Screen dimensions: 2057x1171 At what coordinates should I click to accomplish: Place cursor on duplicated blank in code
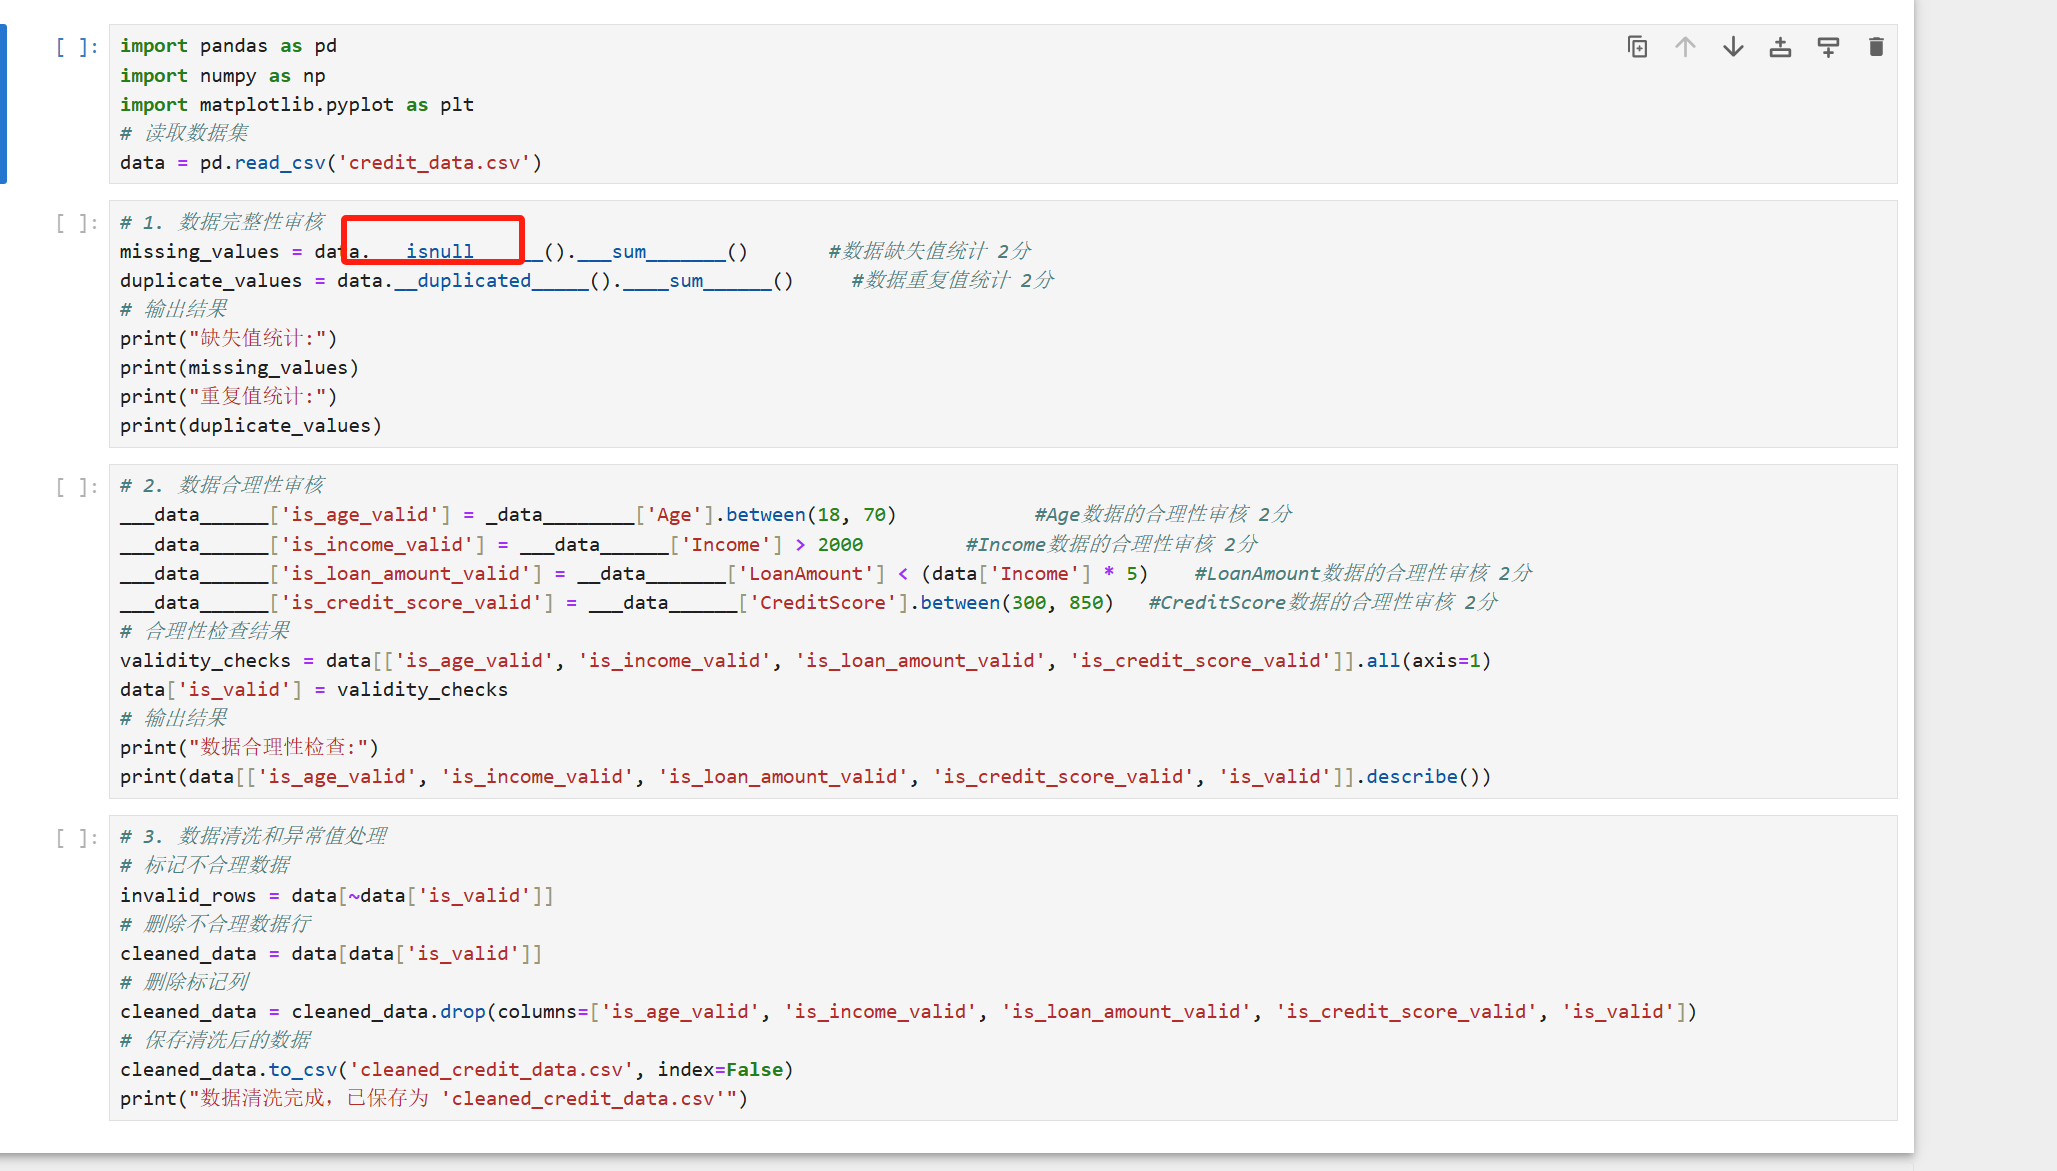coord(473,281)
